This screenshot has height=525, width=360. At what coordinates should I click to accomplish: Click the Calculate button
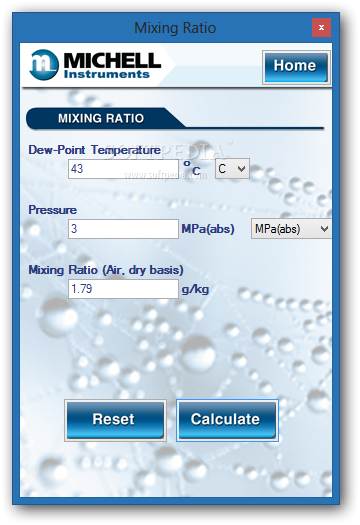tap(227, 420)
